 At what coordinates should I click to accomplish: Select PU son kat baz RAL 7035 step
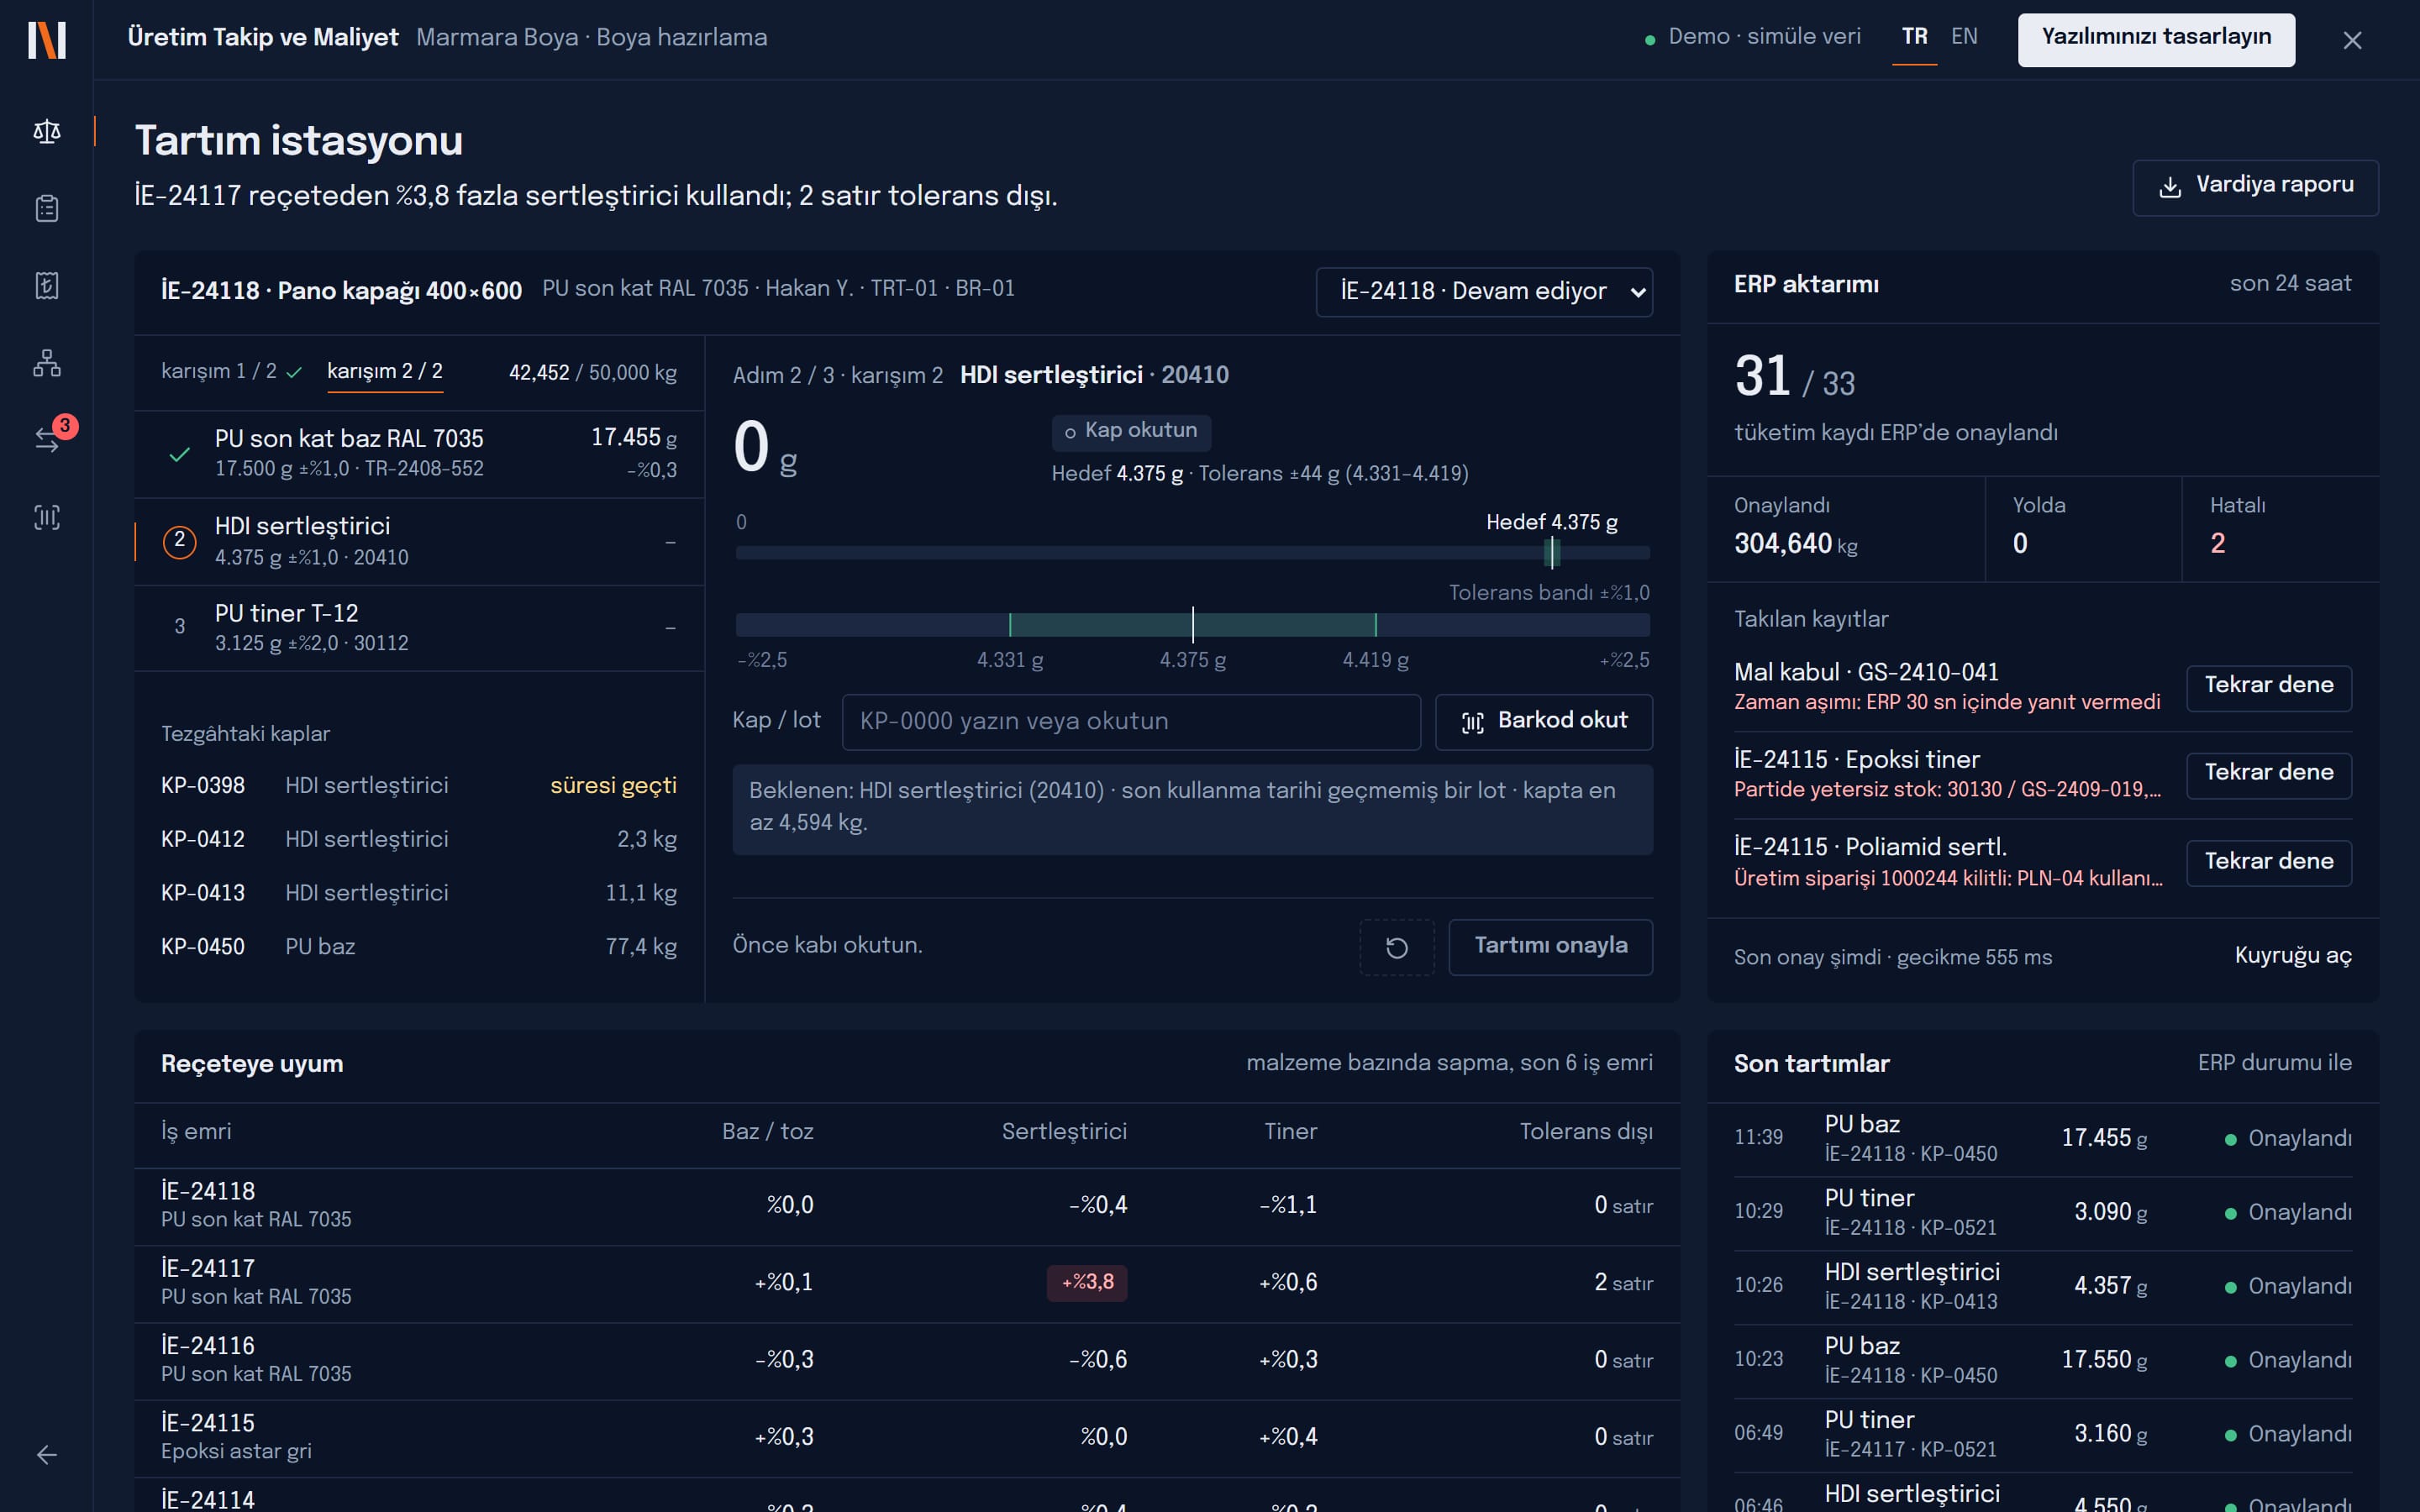(x=419, y=453)
